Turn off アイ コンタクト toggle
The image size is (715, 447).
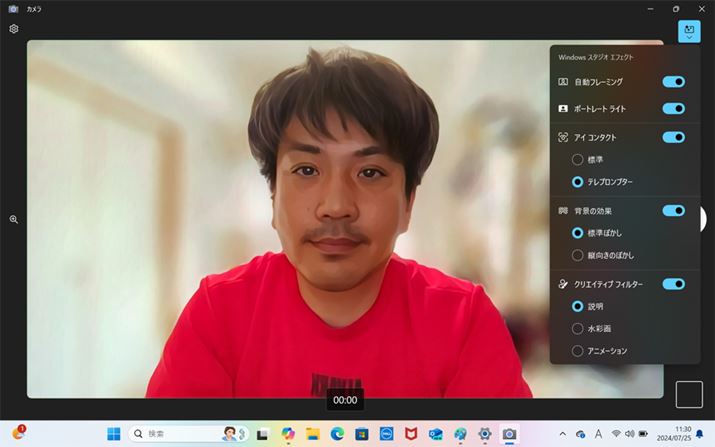(x=673, y=137)
